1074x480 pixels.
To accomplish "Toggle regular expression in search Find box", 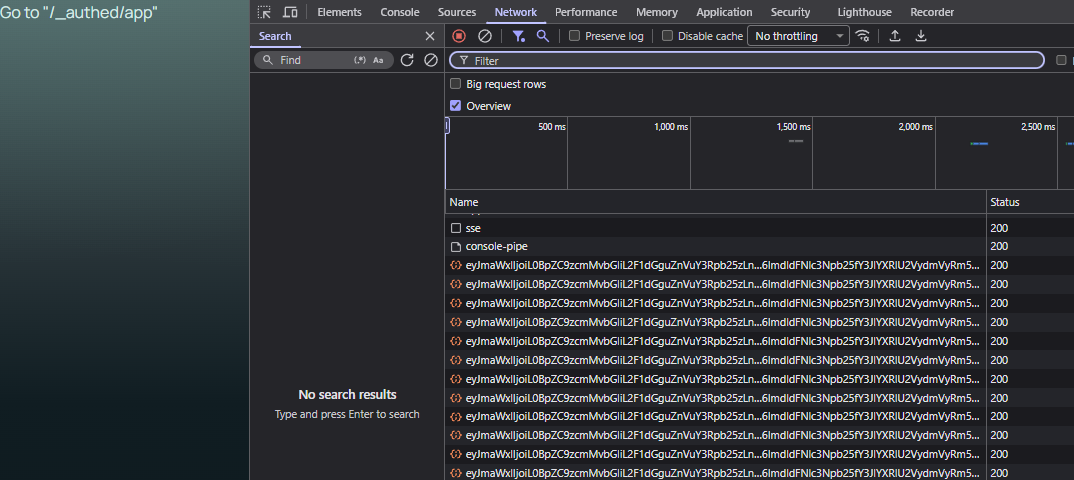I will (x=360, y=60).
